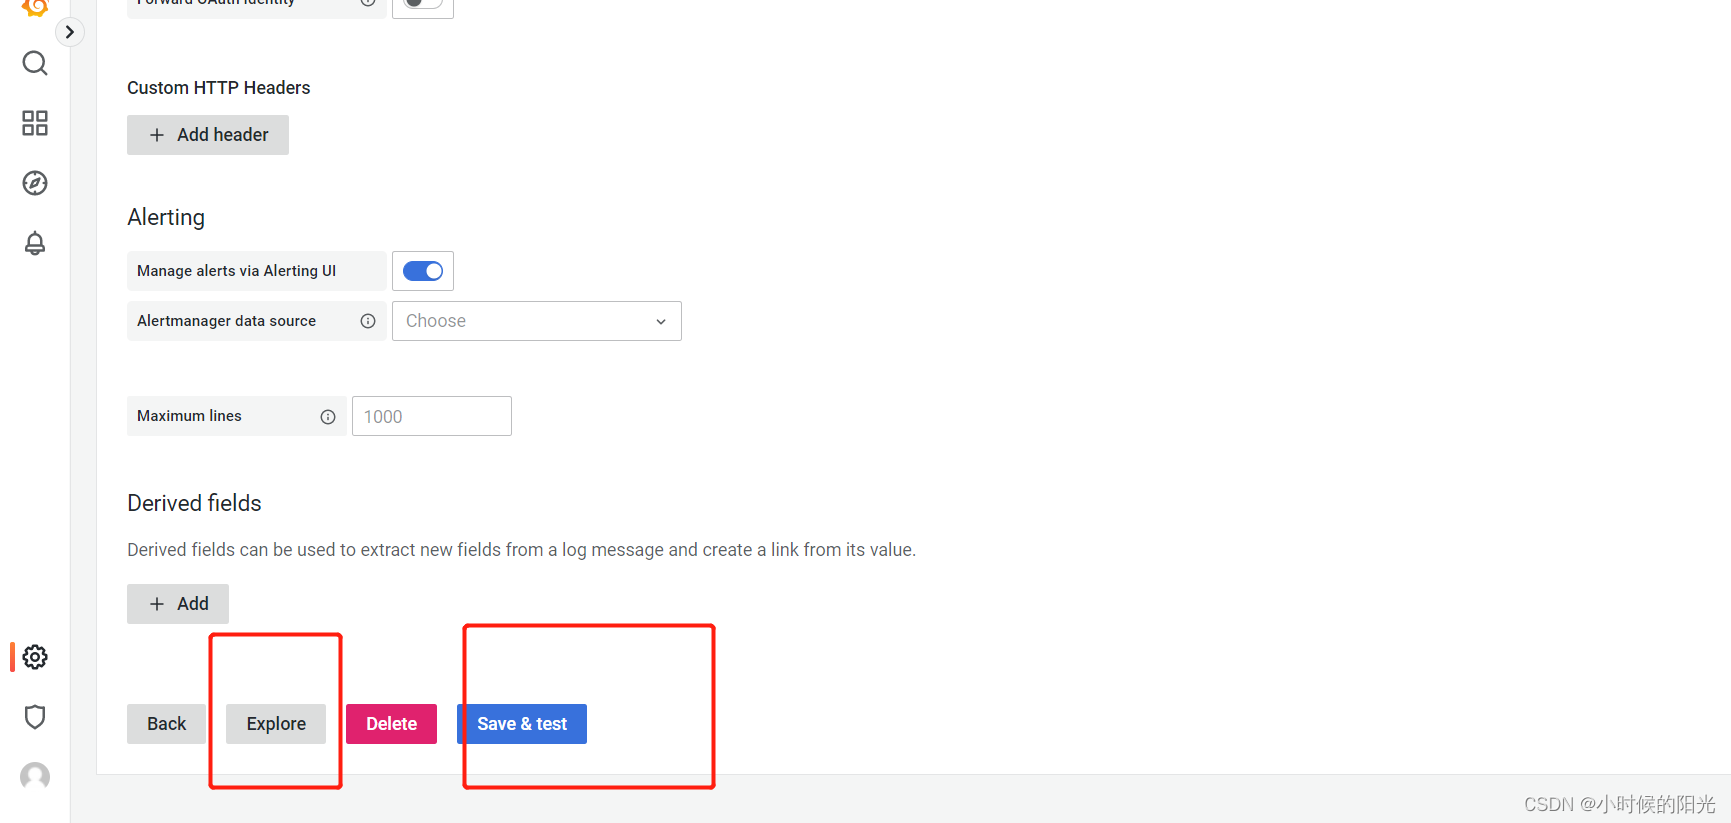The width and height of the screenshot is (1731, 823).
Task: Click the Derived fields heading
Action: [194, 503]
